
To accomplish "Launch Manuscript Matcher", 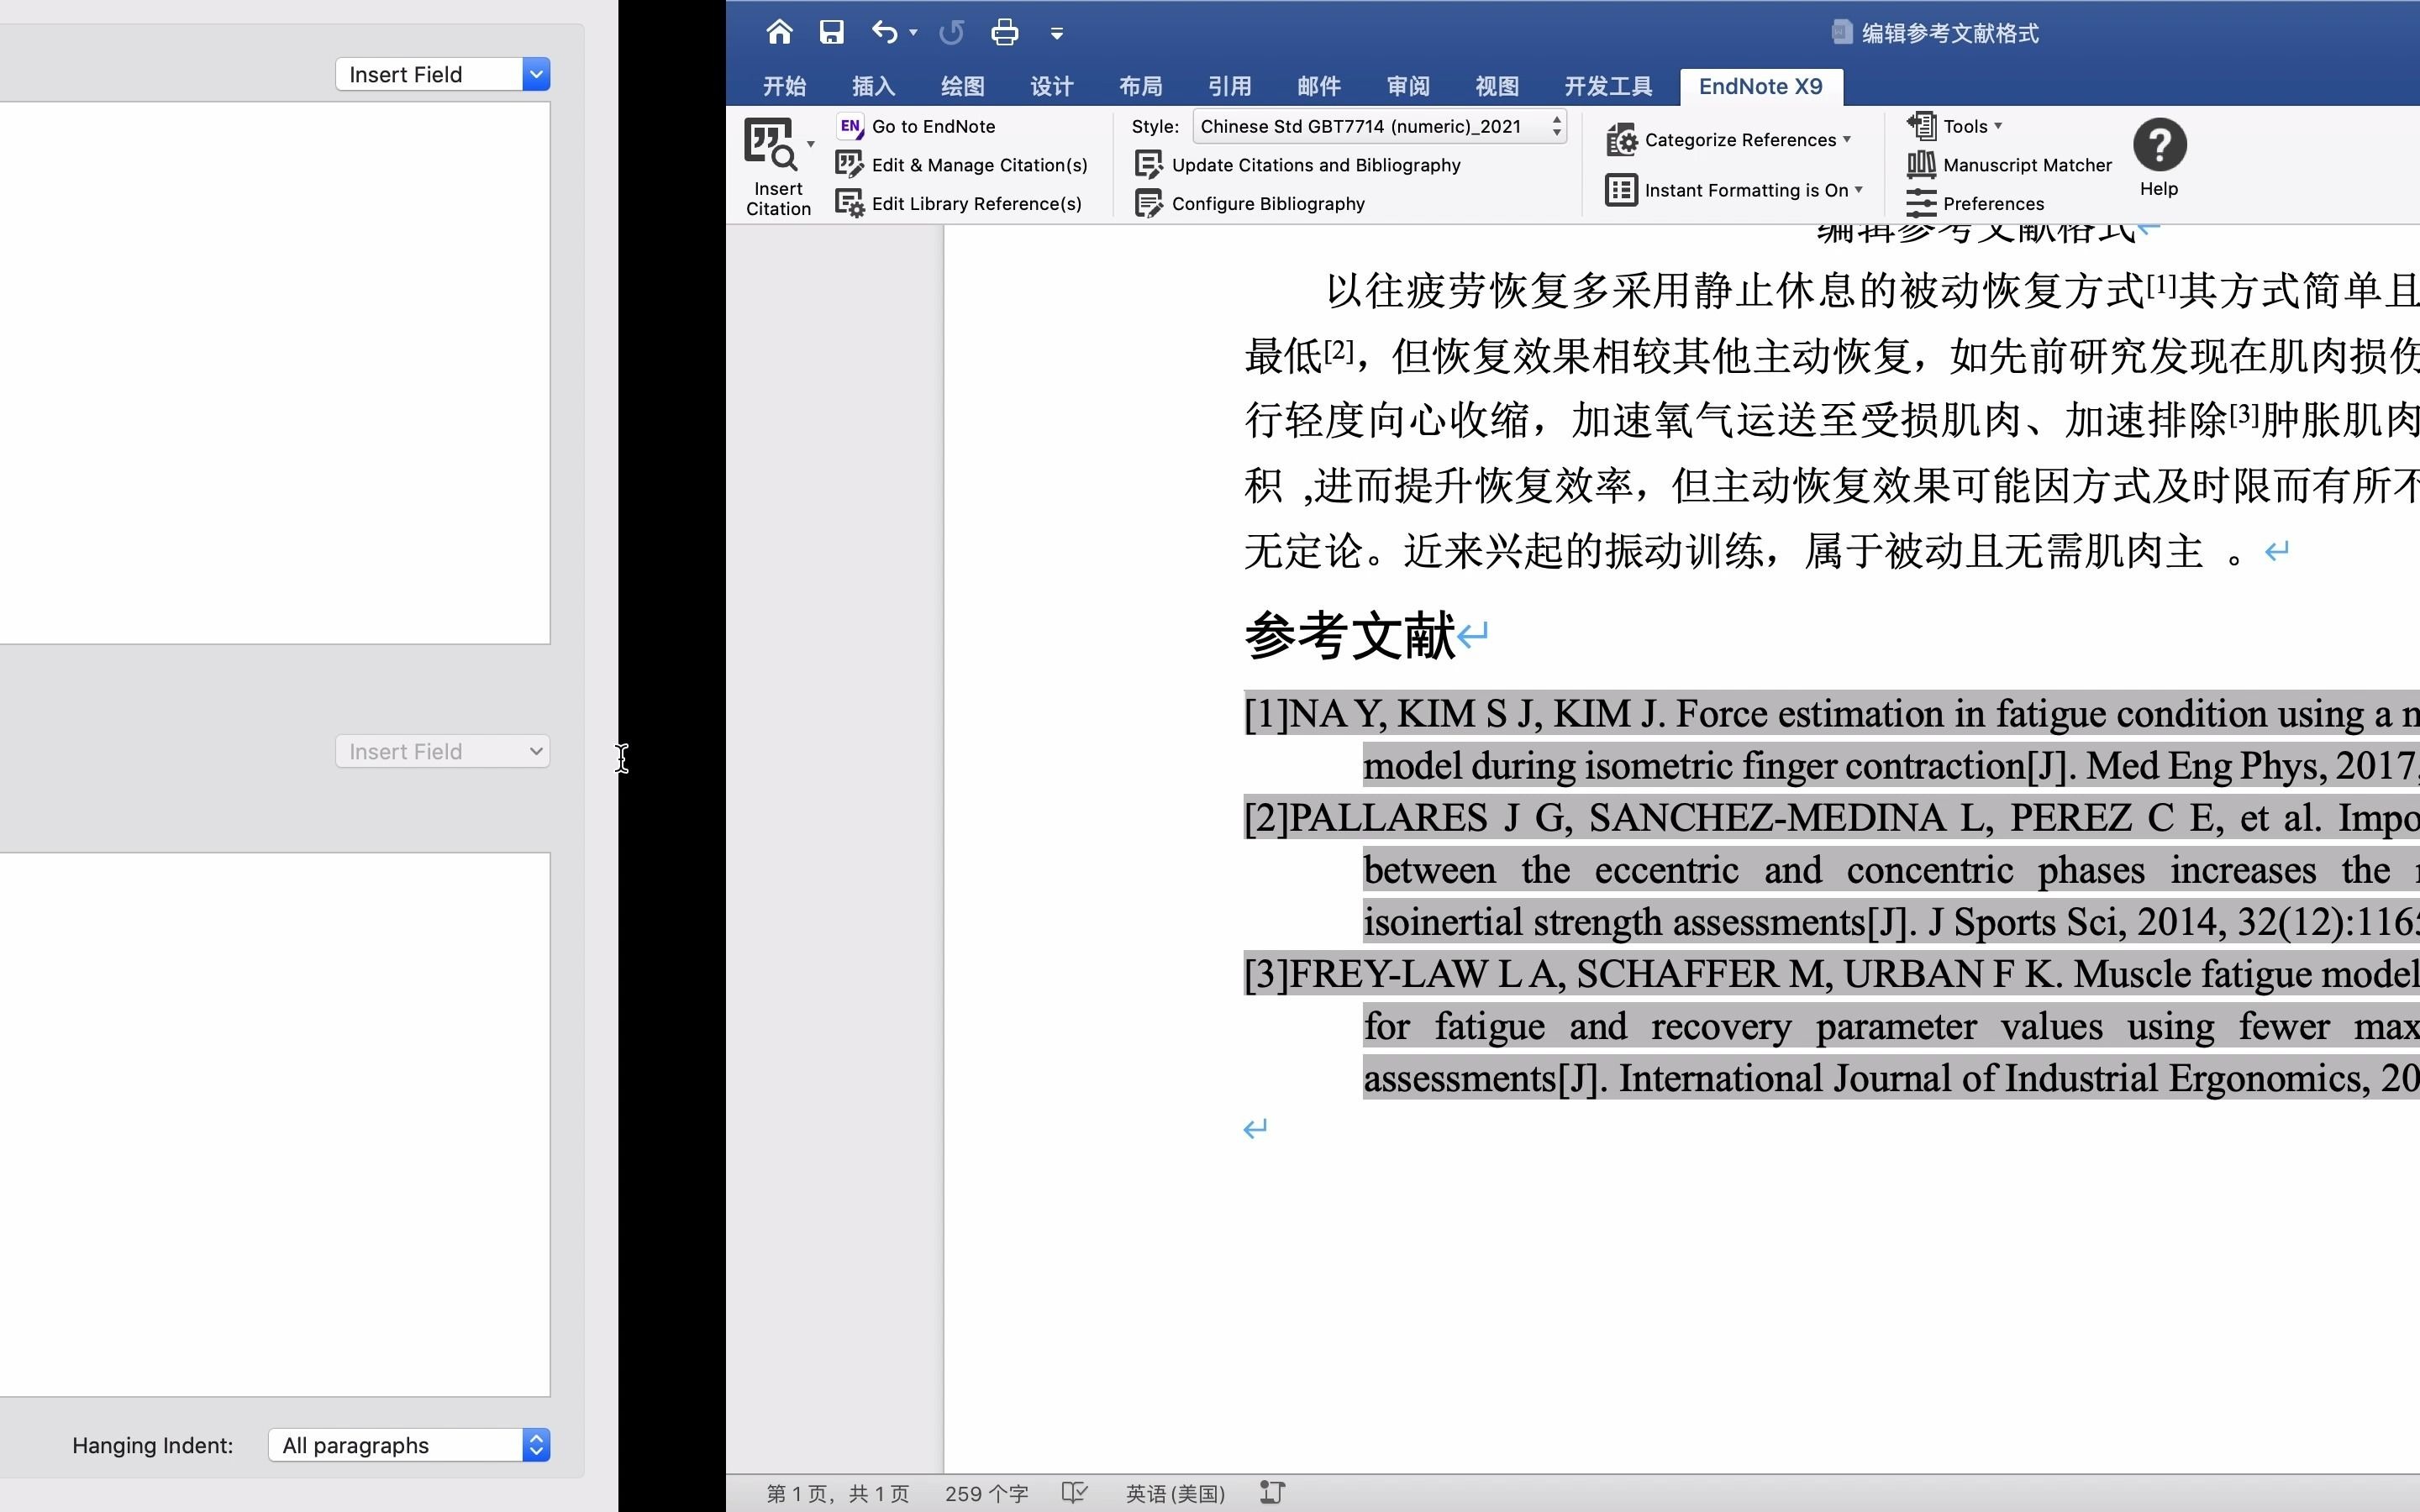I will (2009, 165).
